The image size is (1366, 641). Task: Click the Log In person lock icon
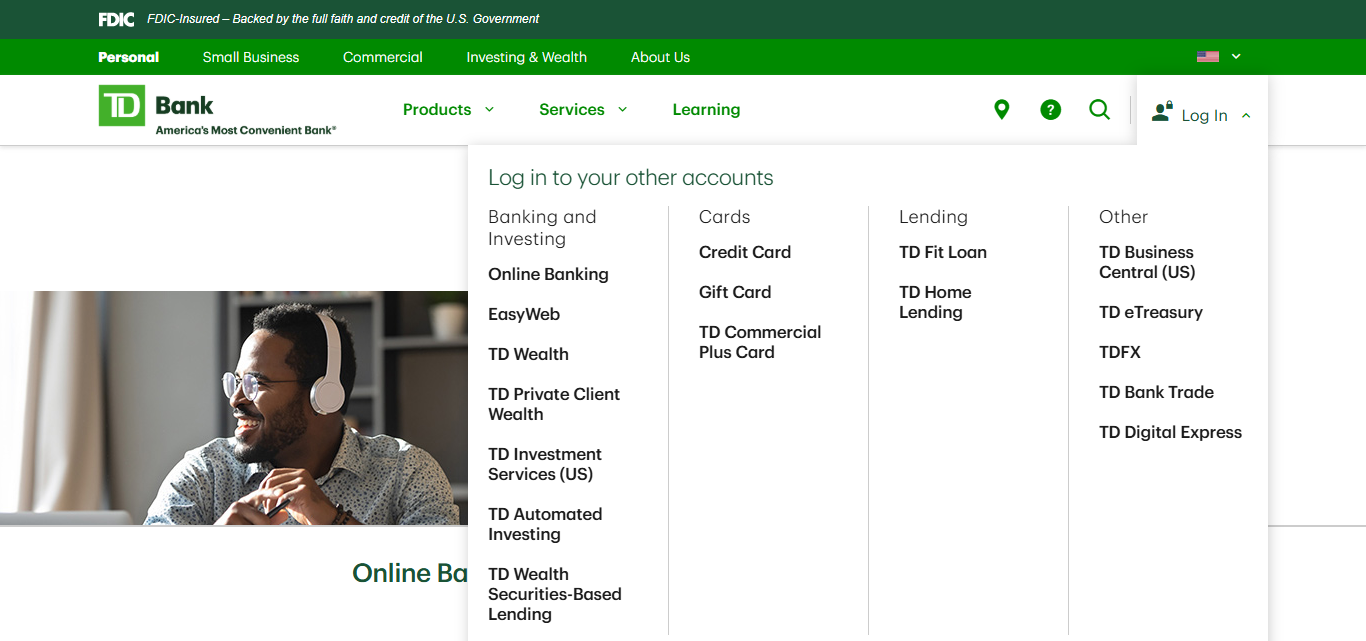(x=1162, y=111)
